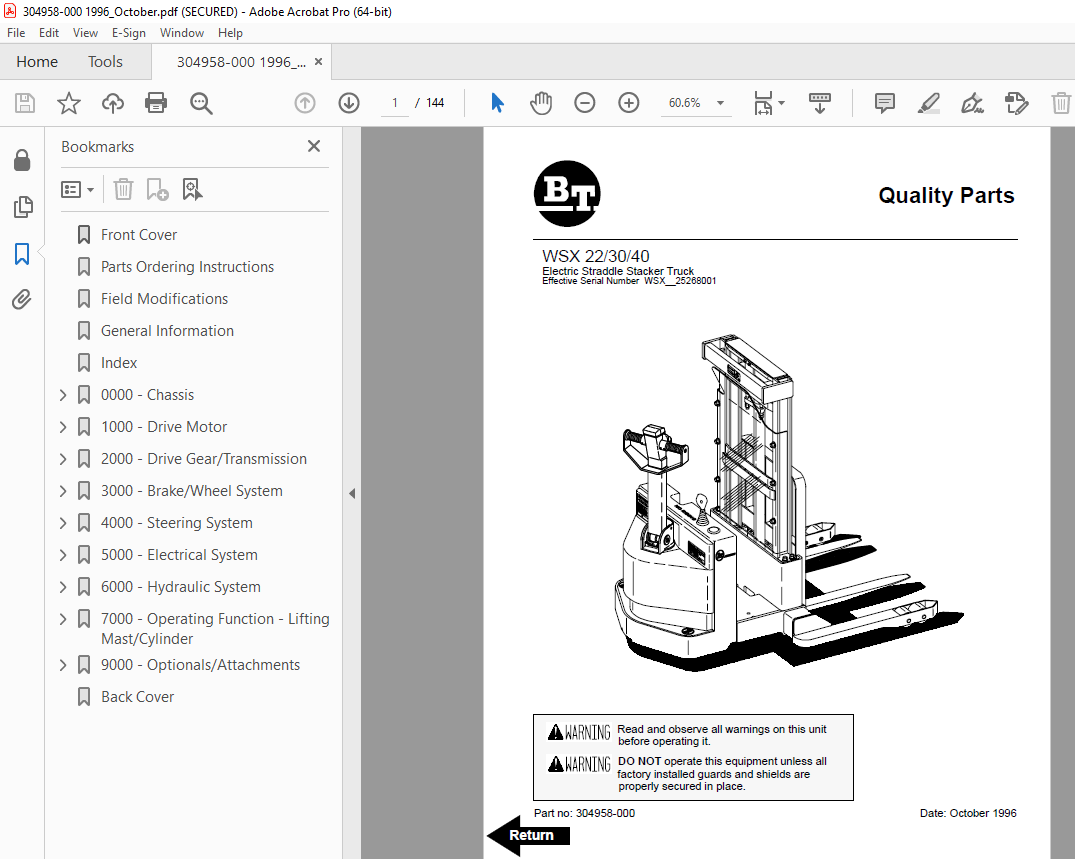Open page thumbnails panel in sidebar
The image size is (1075, 859).
(23, 206)
